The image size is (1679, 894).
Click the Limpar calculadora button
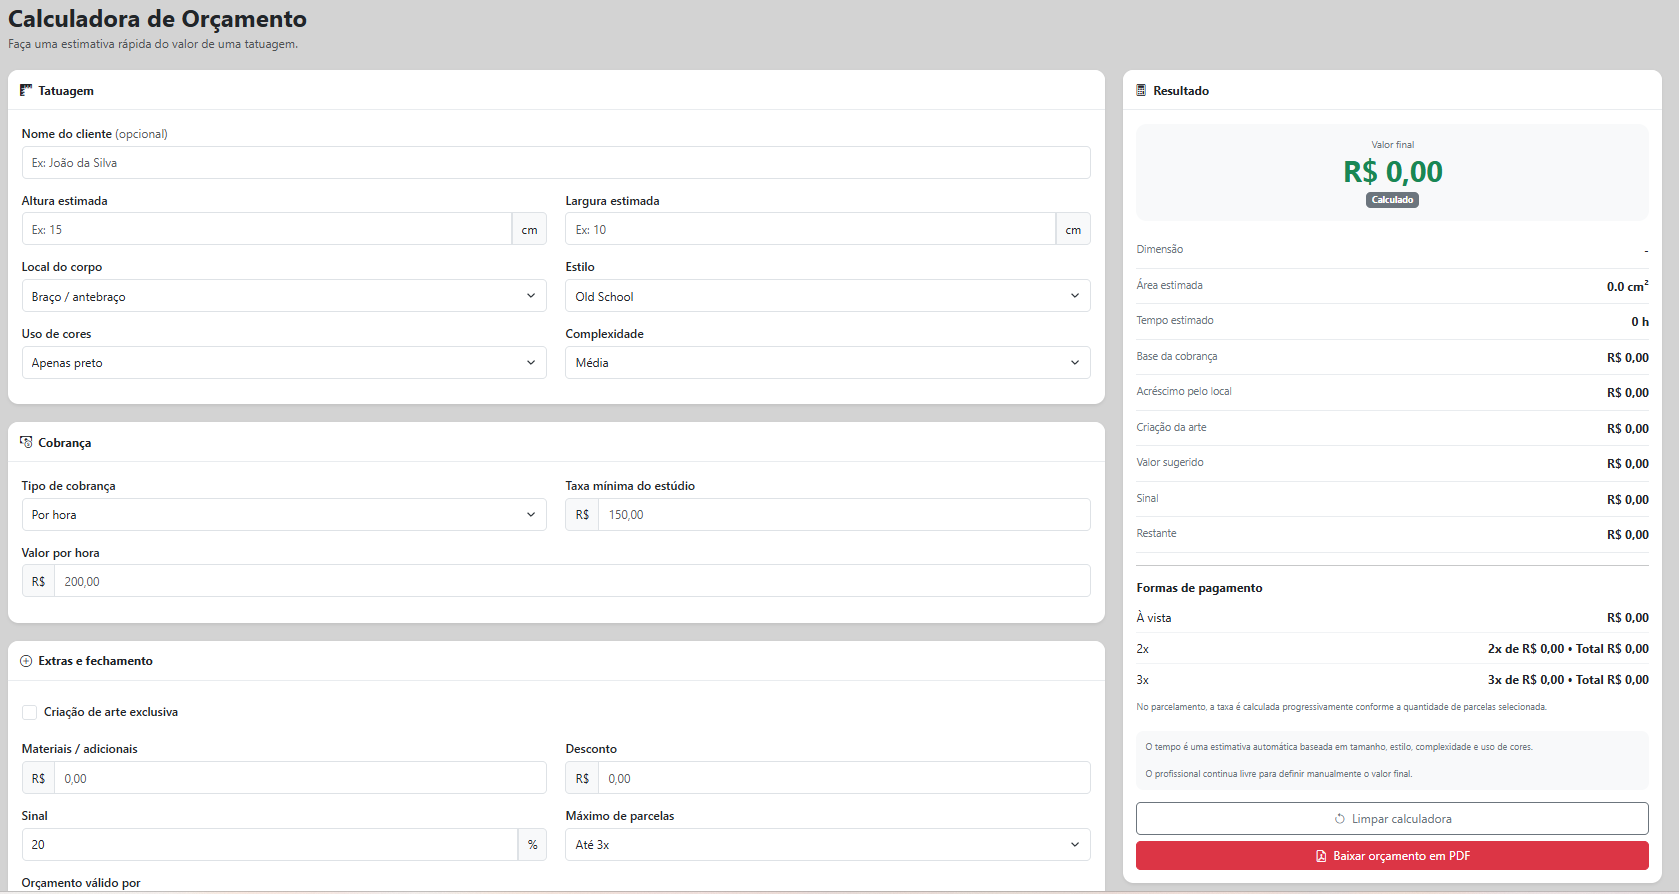pyautogui.click(x=1392, y=819)
